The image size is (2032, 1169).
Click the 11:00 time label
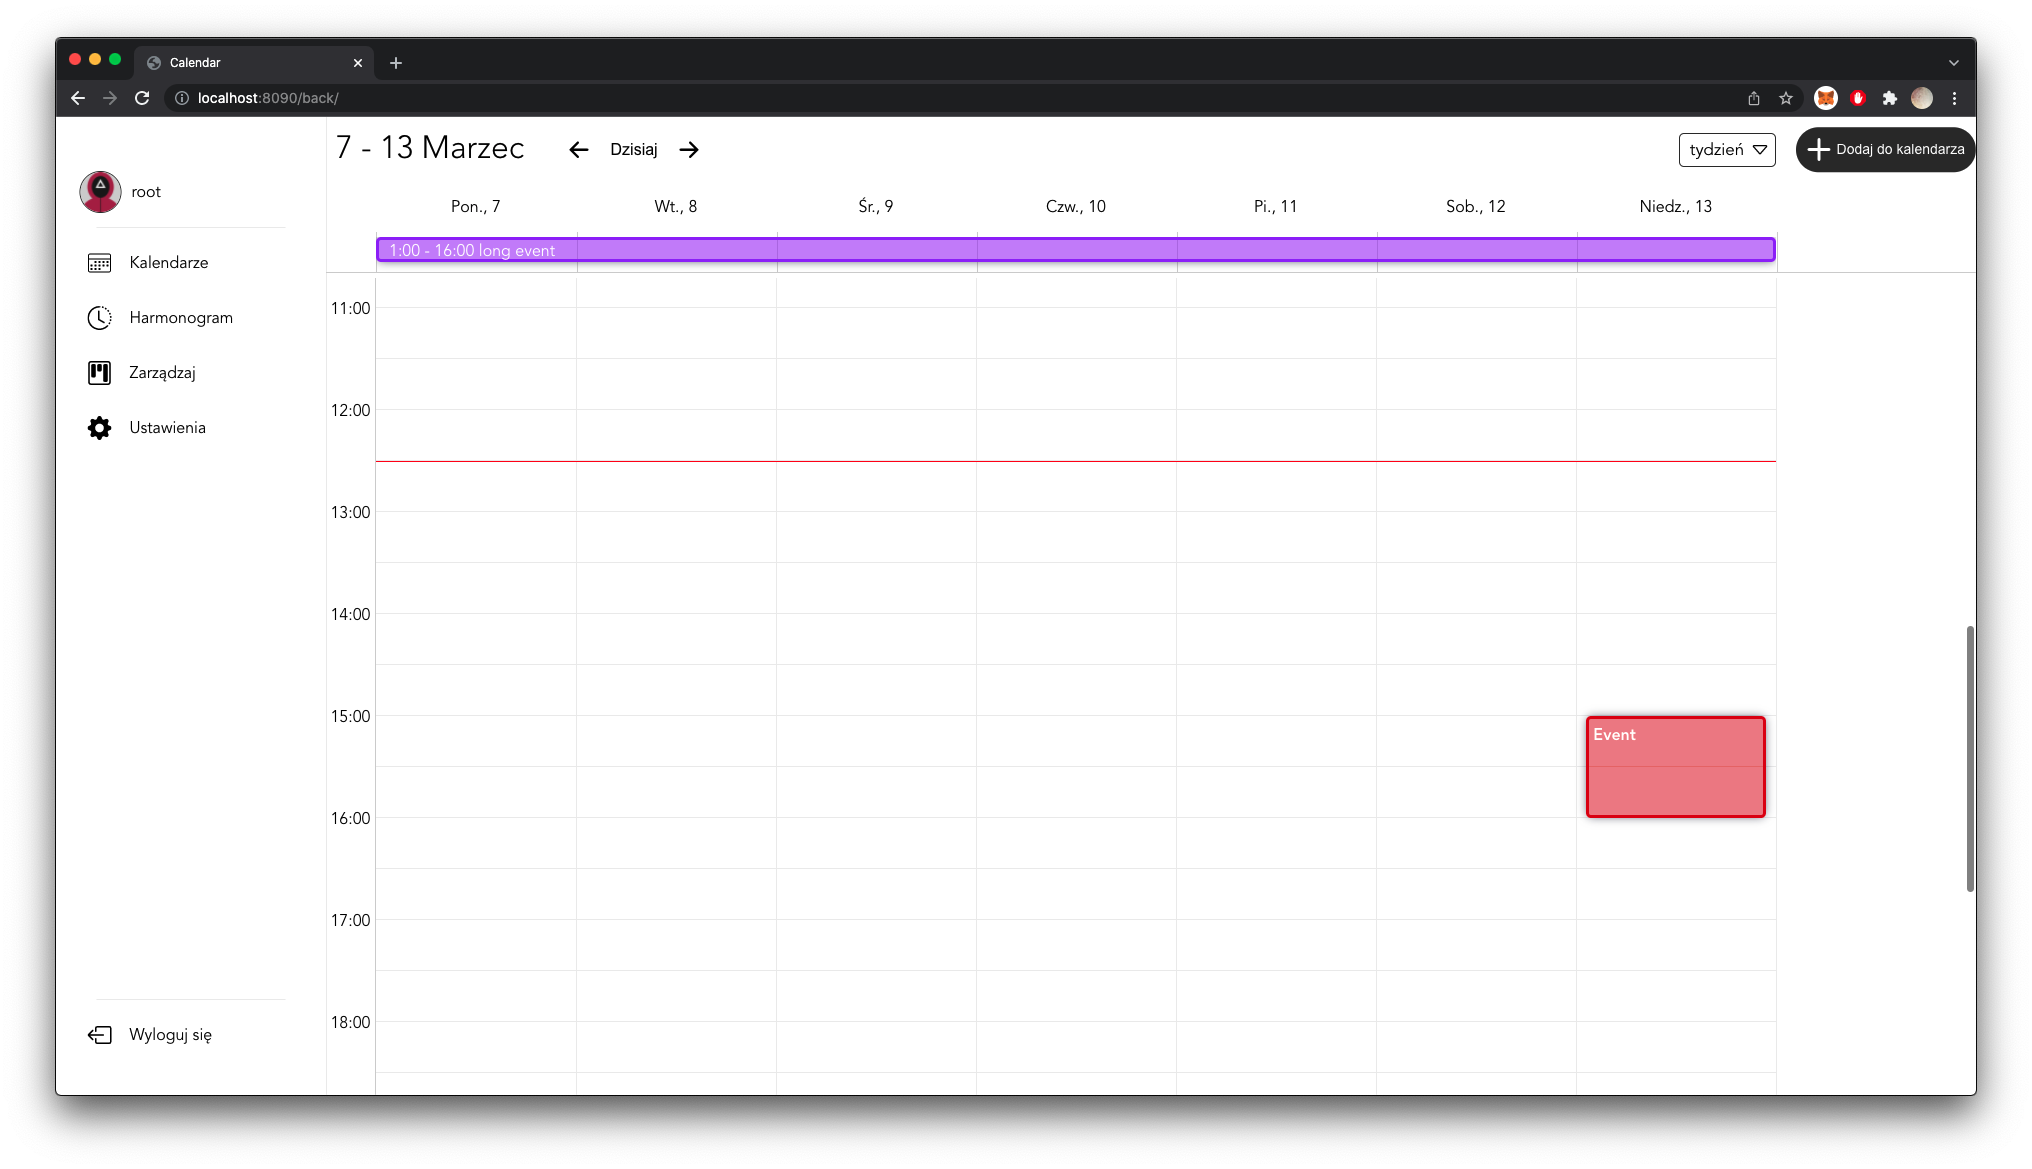[351, 309]
